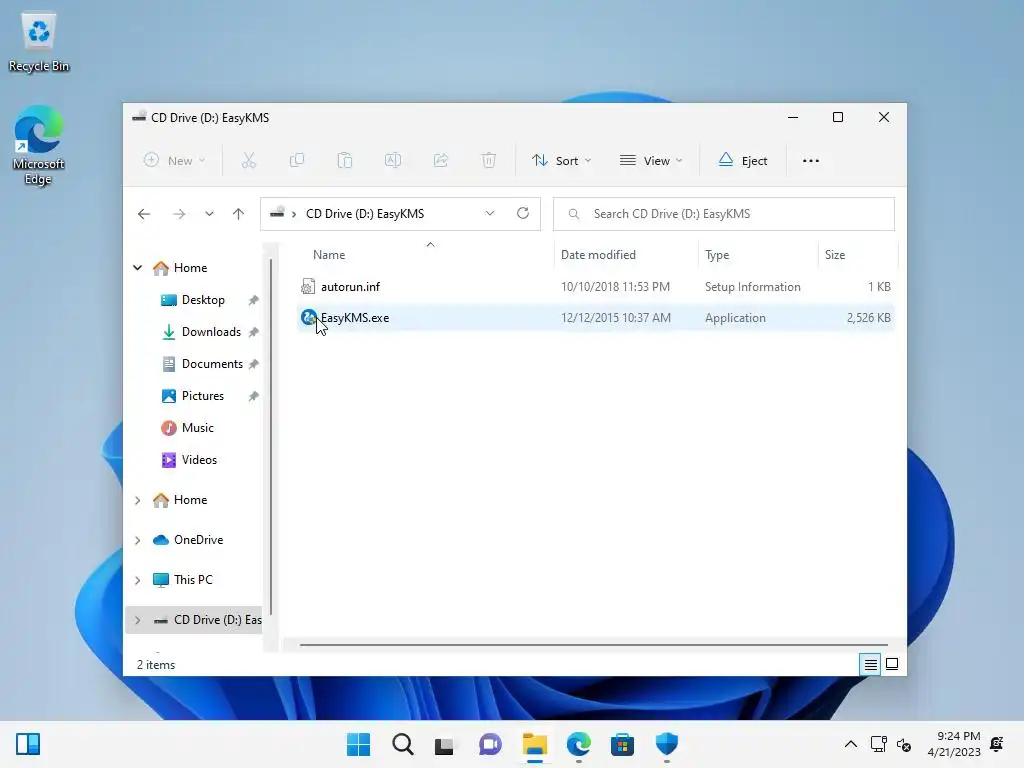Expand the CD Drive (D:) tree node

pos(138,620)
